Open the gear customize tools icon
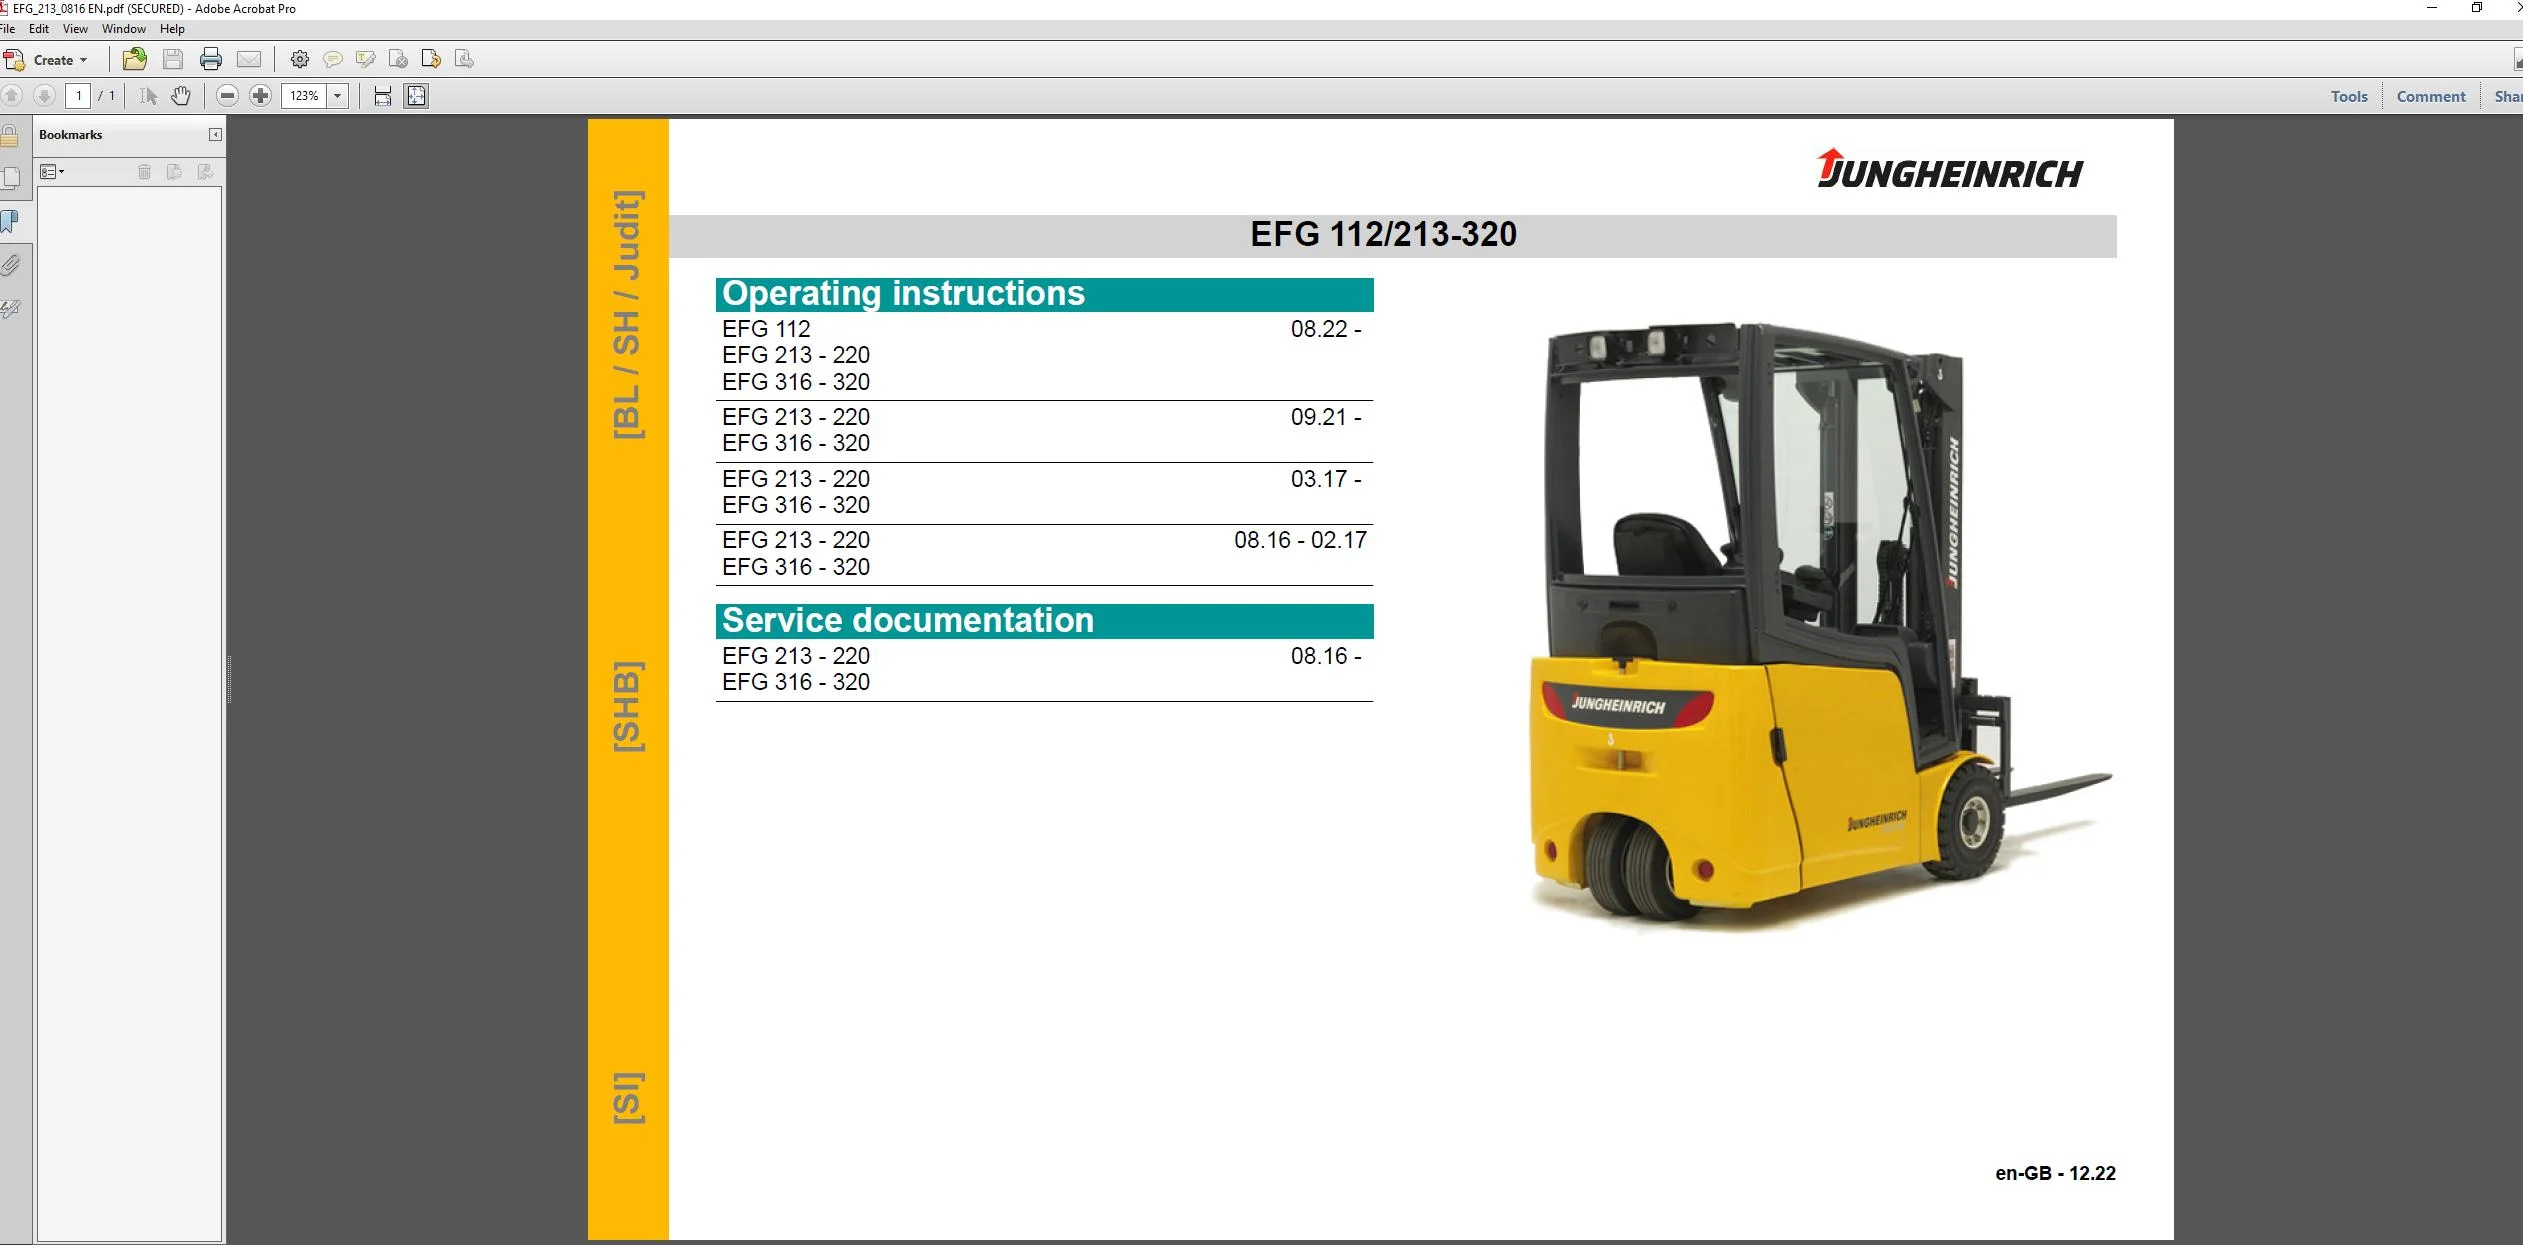 [300, 59]
